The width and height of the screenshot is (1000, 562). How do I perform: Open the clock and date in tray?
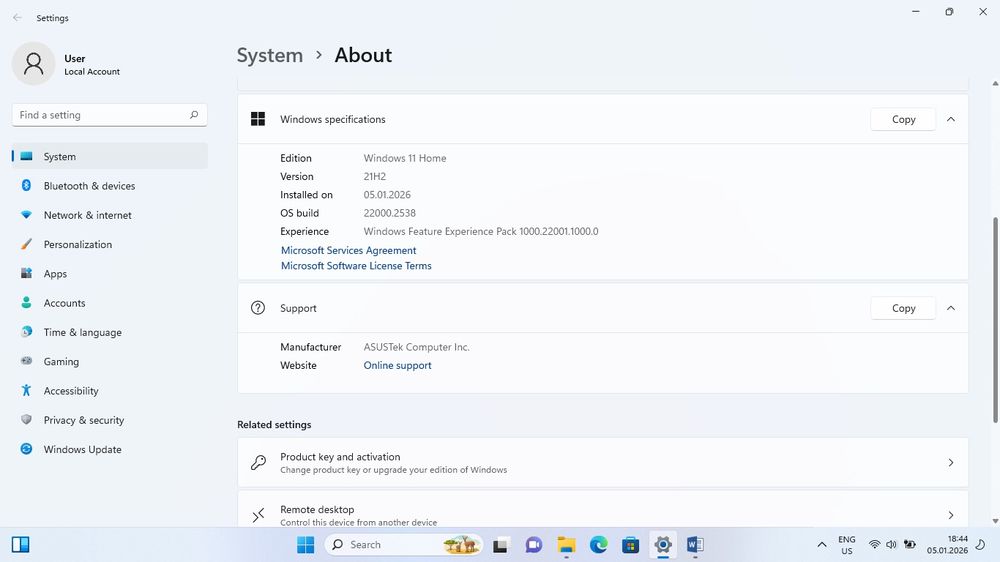pos(948,545)
